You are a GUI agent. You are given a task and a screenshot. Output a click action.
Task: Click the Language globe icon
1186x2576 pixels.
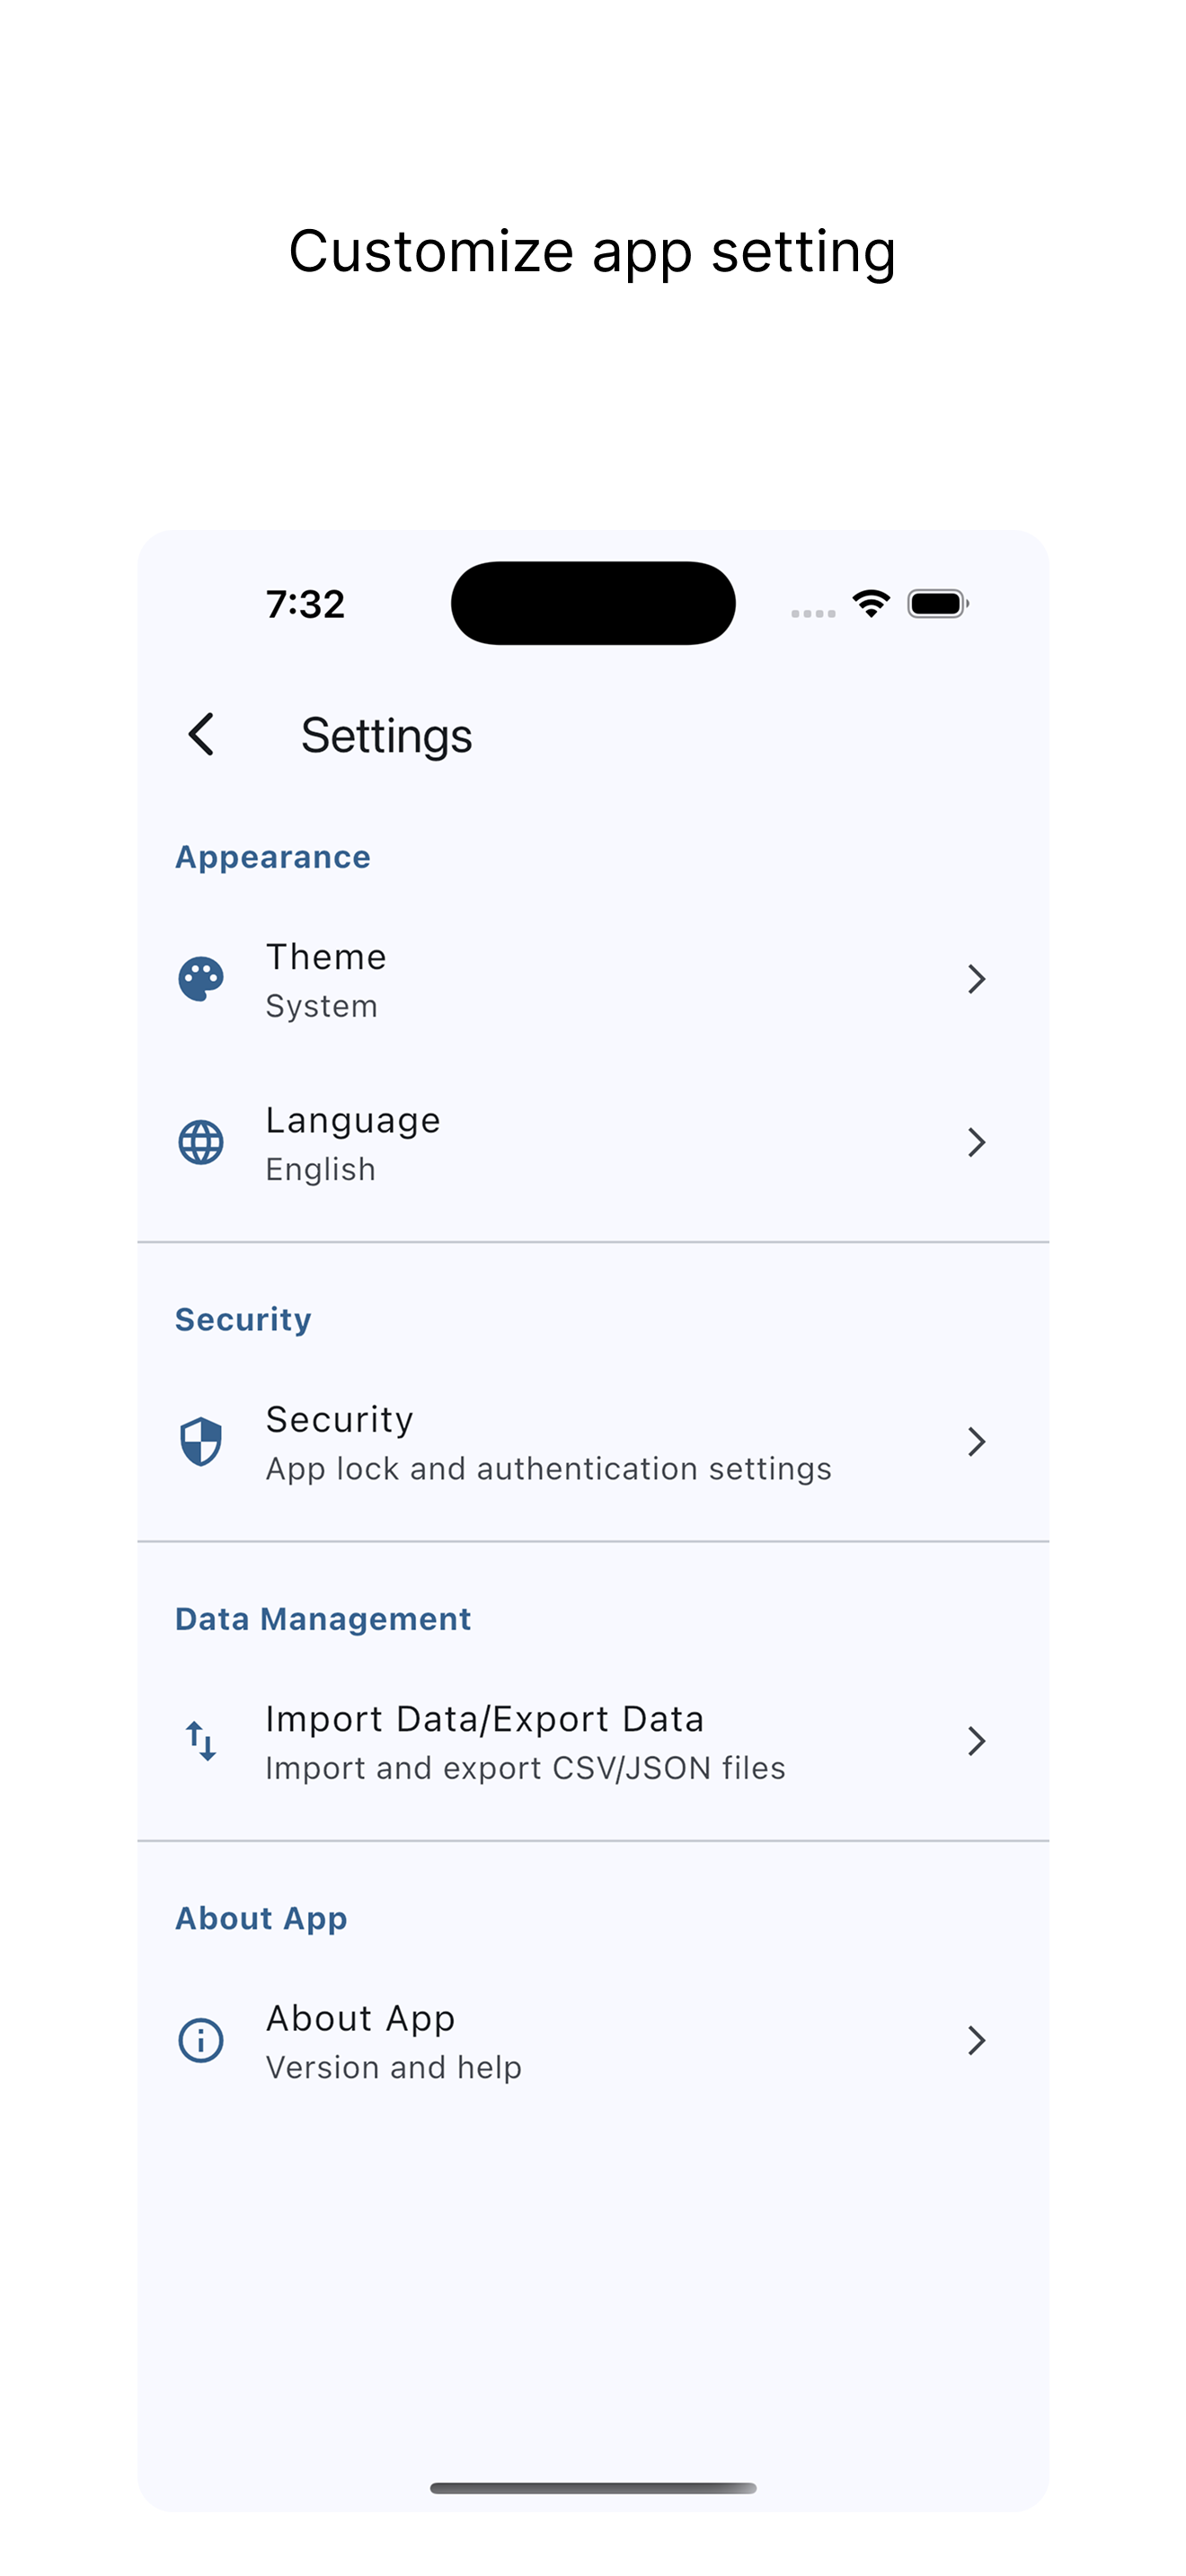[201, 1142]
